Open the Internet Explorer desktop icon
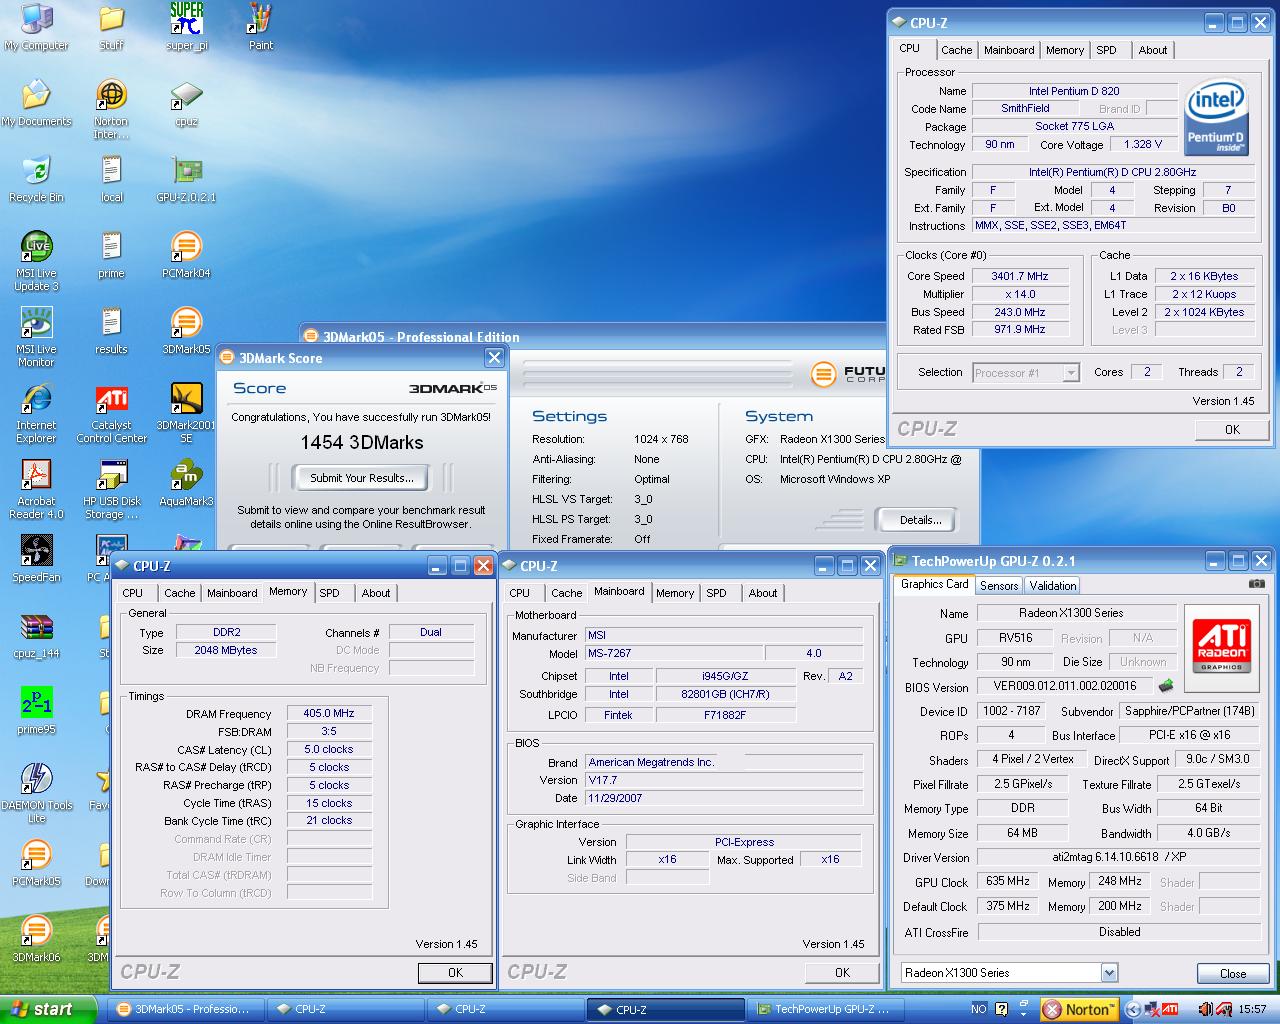The image size is (1280, 1024). coord(36,413)
